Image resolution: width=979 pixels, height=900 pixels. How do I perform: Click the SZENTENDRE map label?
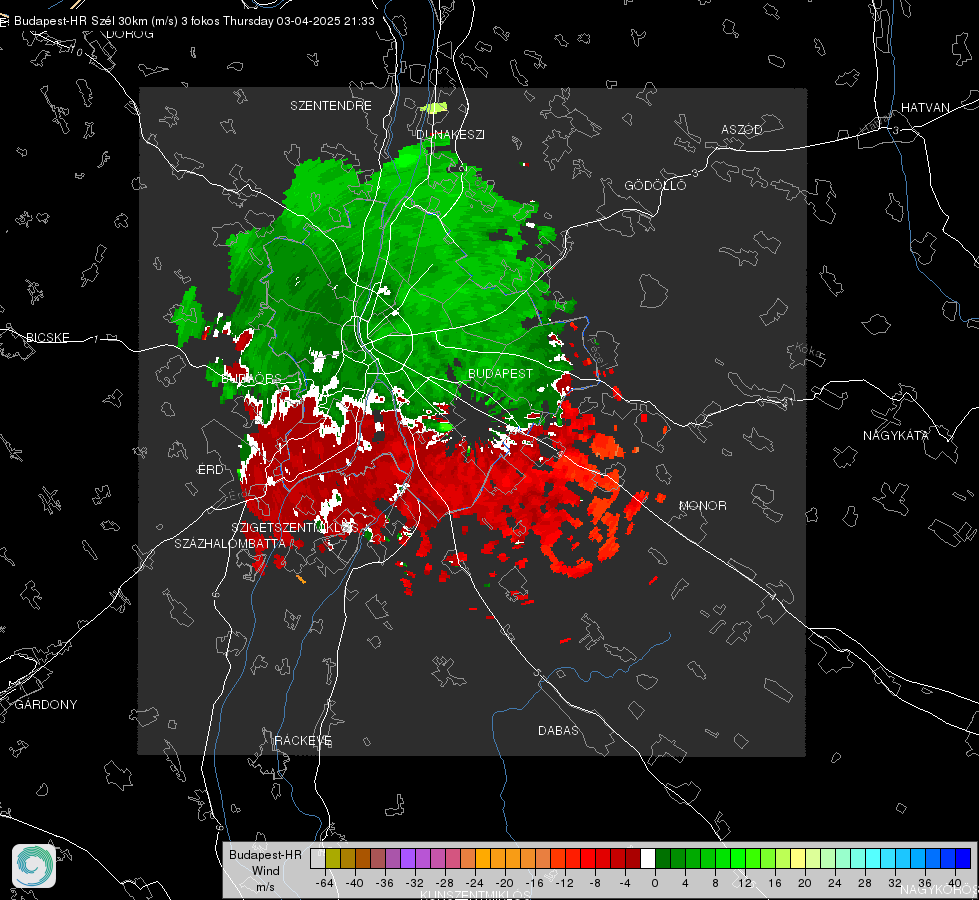coord(331,106)
